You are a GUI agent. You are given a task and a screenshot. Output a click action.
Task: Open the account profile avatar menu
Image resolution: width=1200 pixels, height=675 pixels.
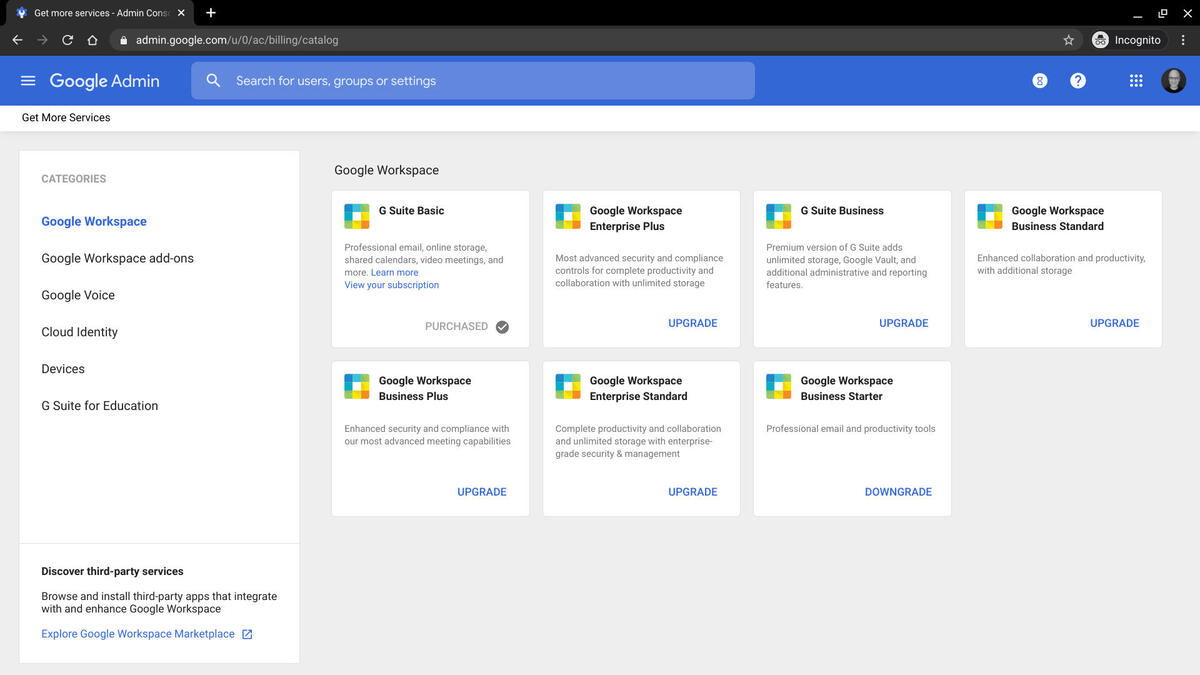[1173, 80]
